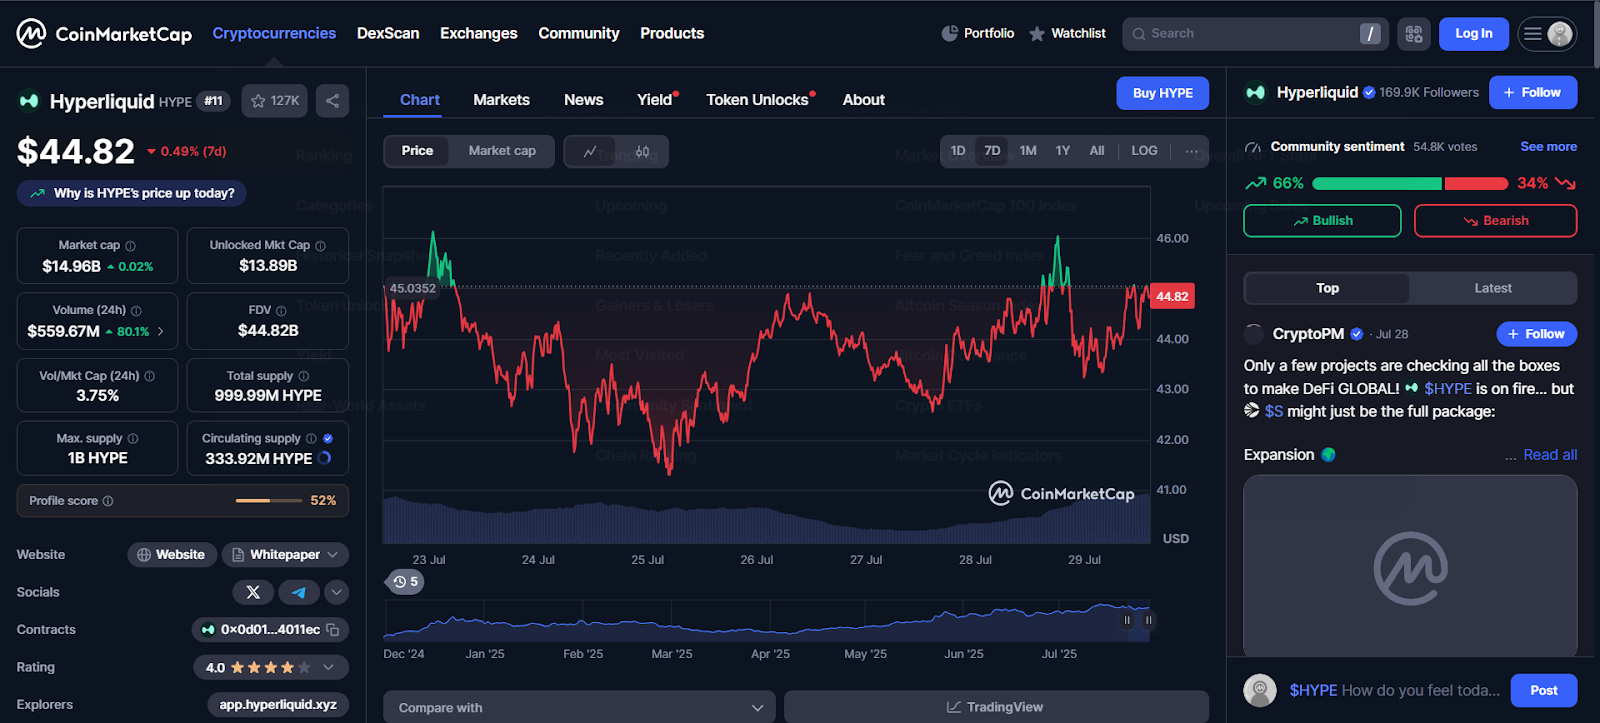Set chart range to All

(1097, 151)
